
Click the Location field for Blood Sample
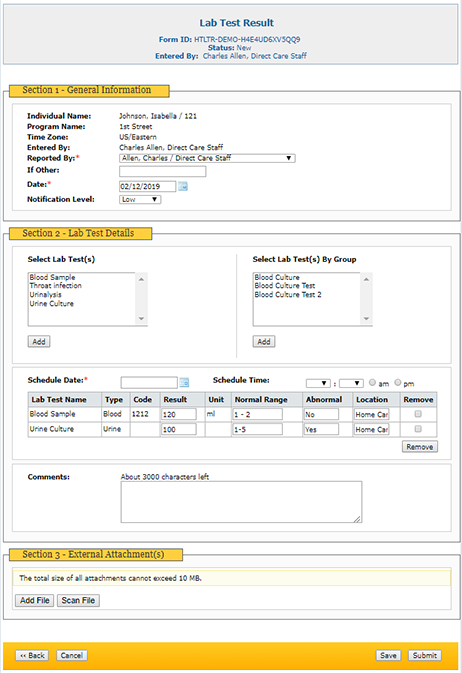pos(371,414)
